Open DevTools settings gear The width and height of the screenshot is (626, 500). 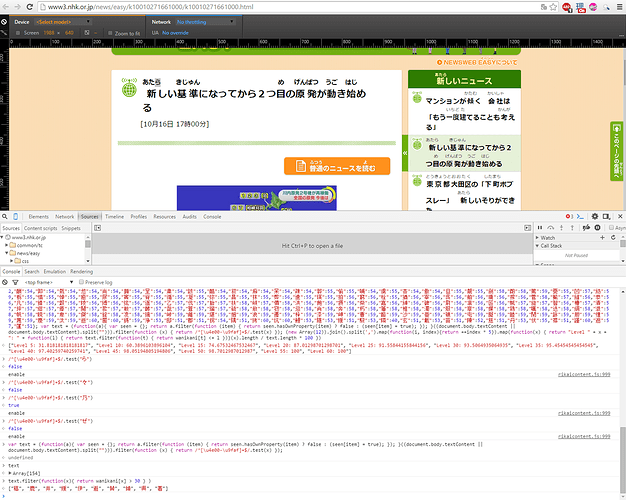(595, 216)
